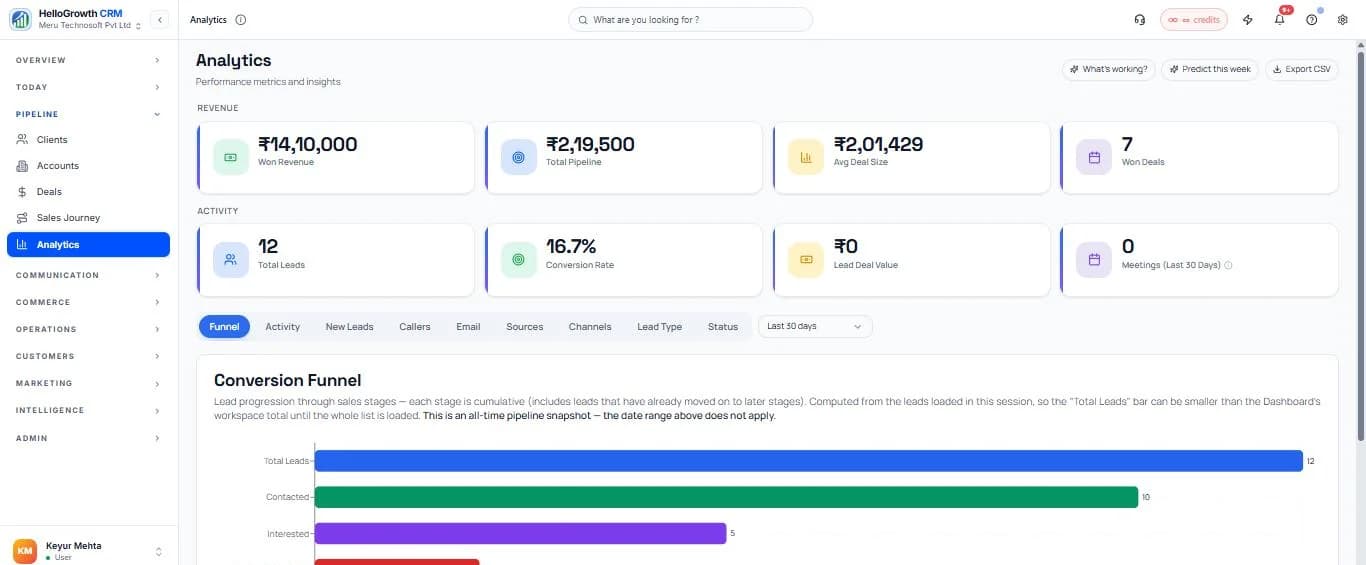Click the Sales Journey icon in sidebar
The image size is (1366, 565).
click(22, 218)
